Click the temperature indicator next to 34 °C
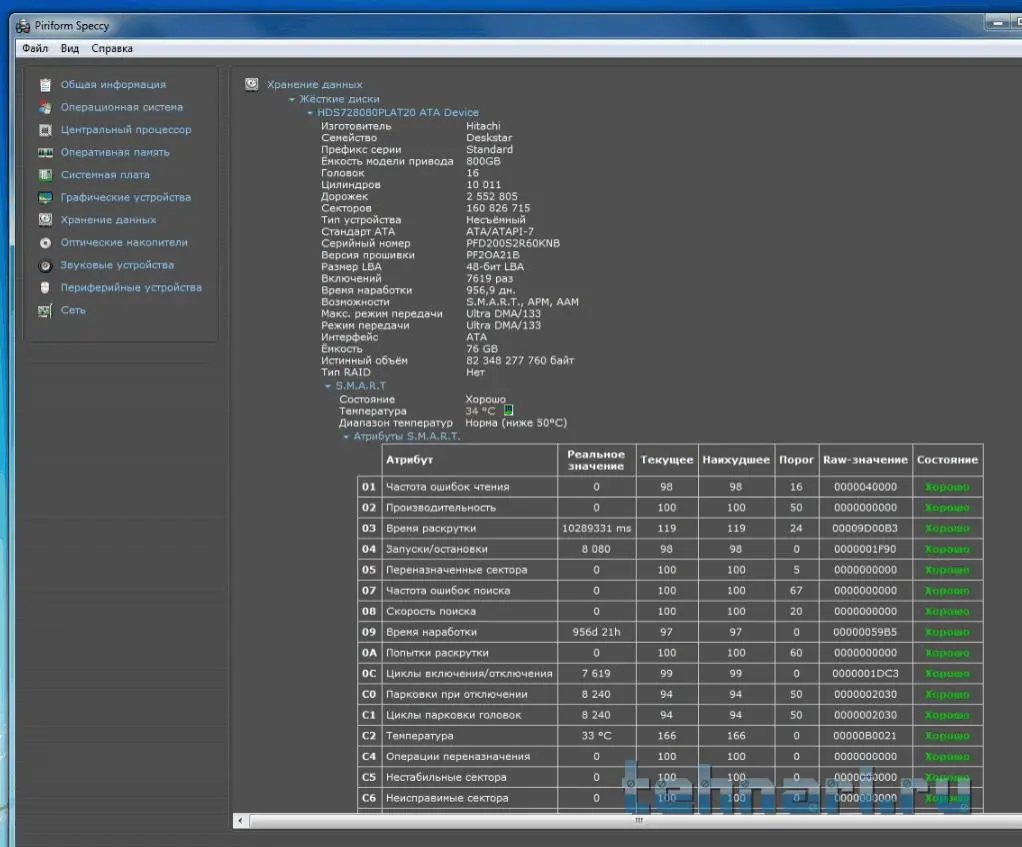Image resolution: width=1022 pixels, height=847 pixels. pyautogui.click(x=508, y=410)
